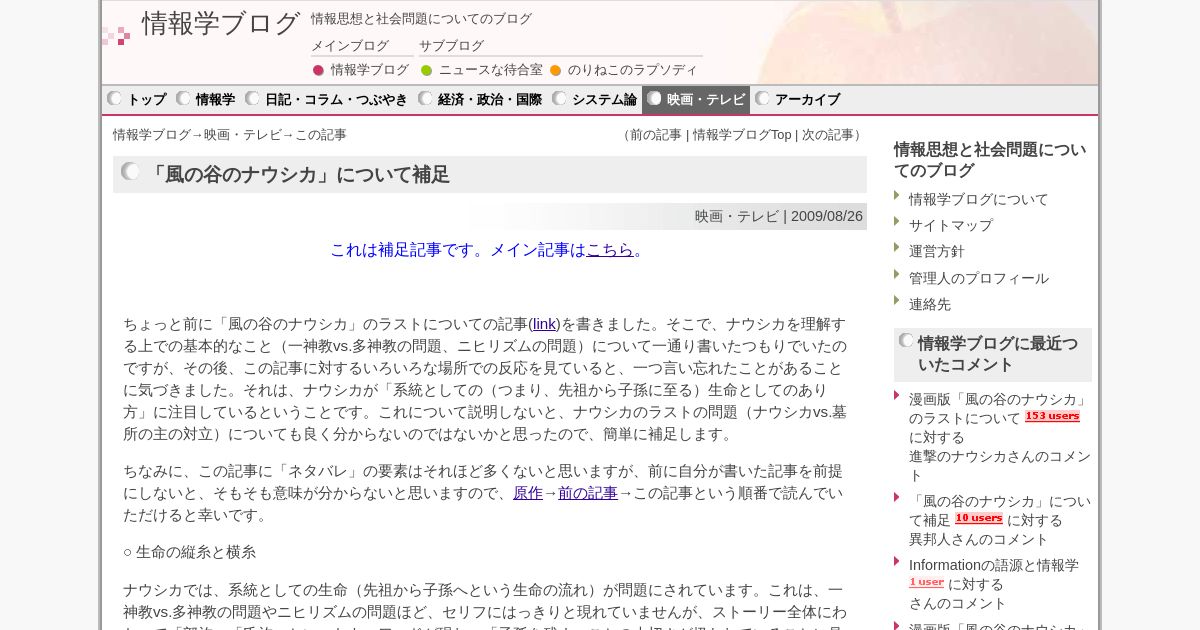Image resolution: width=1200 pixels, height=630 pixels.
Task: Click the 情報思想と社会問題についてのブログ sidebar heading
Action: click(x=990, y=160)
